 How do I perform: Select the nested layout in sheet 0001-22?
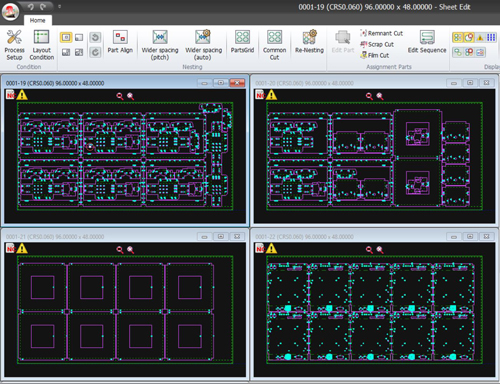(x=374, y=310)
